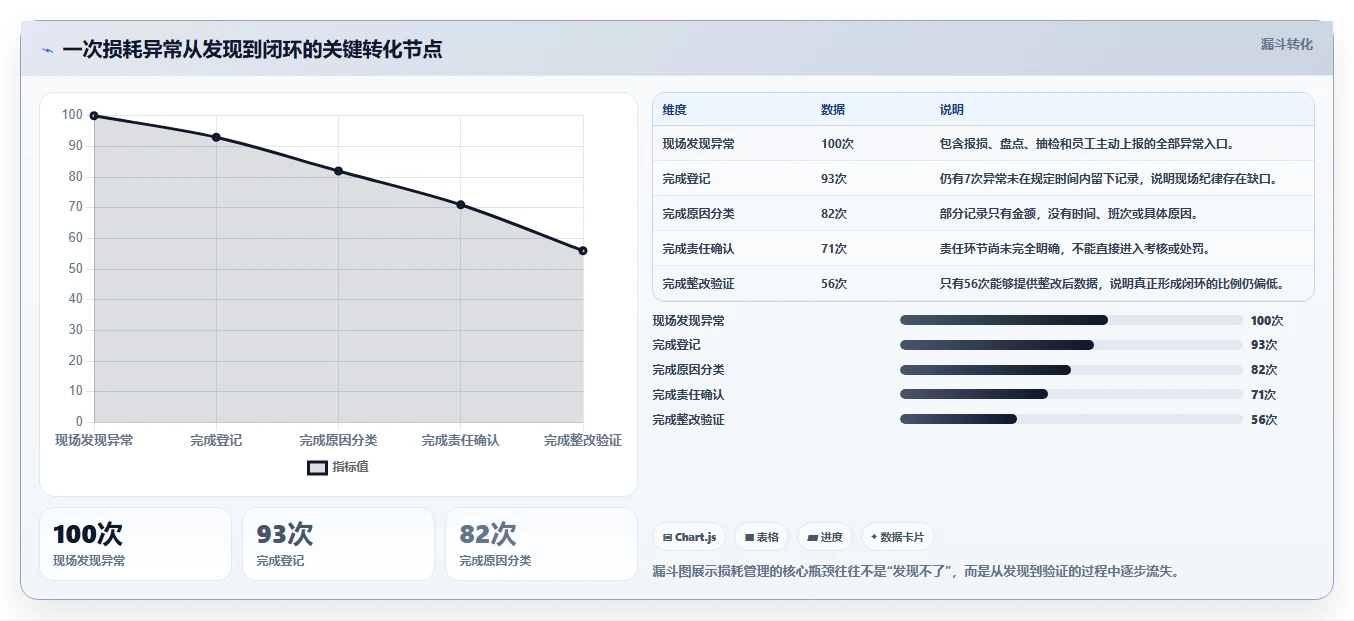Click the 完成责任确认 x-axis label

(460, 440)
